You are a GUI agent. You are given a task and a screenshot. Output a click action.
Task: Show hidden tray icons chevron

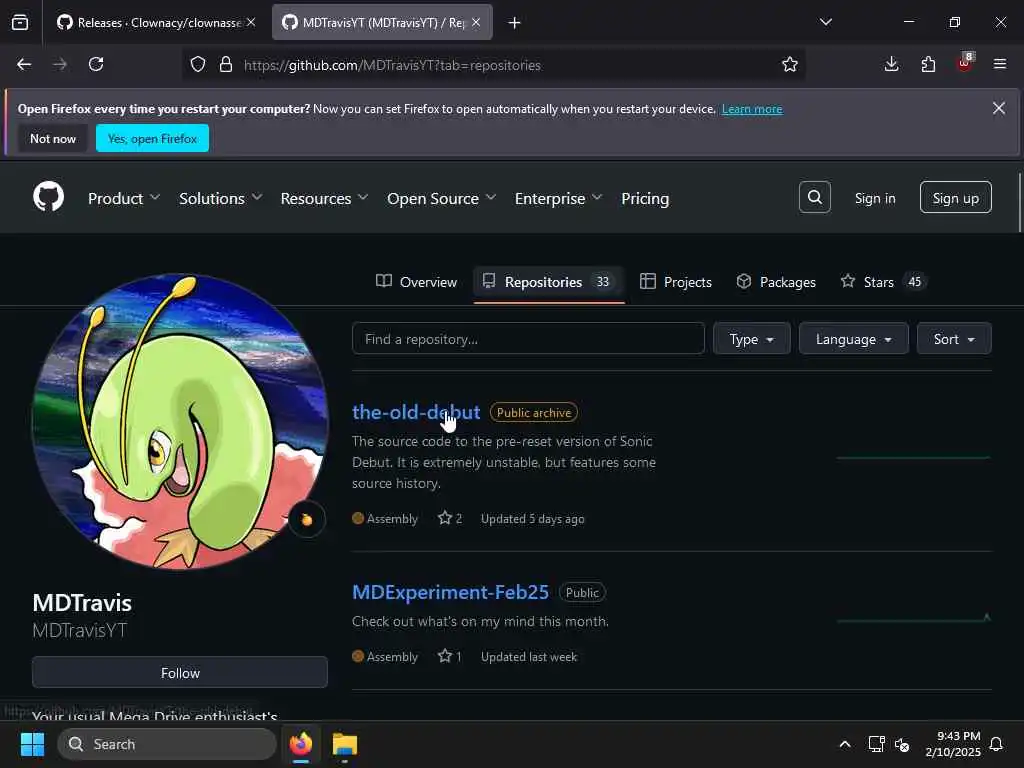click(844, 744)
